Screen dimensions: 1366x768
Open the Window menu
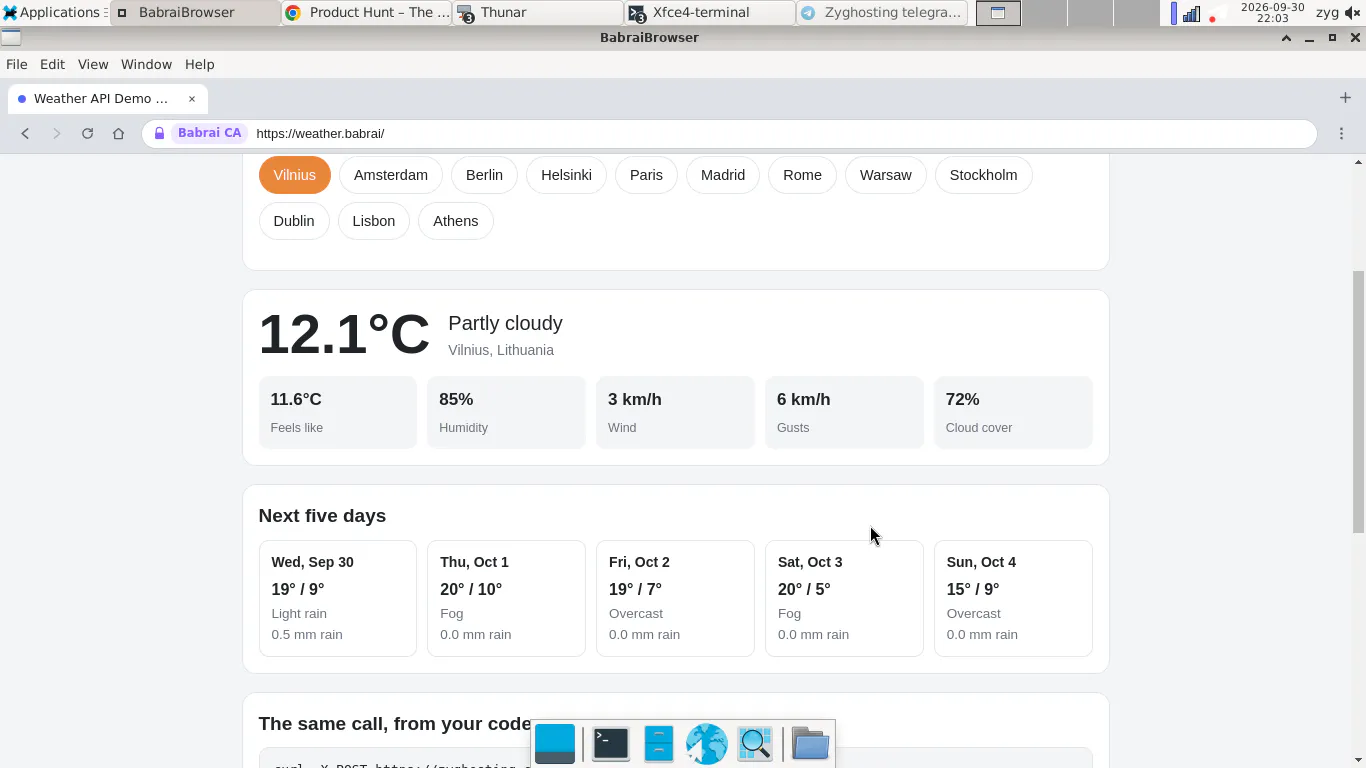146,64
